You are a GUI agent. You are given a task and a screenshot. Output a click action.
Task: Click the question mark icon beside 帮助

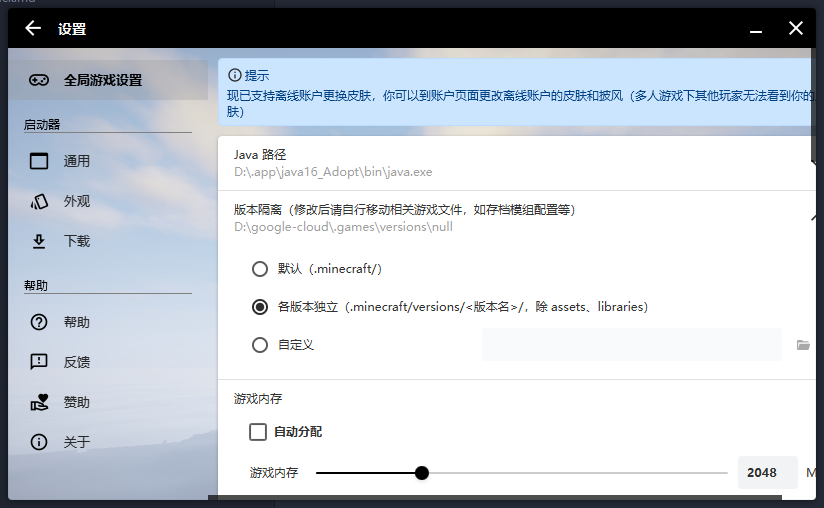point(39,322)
